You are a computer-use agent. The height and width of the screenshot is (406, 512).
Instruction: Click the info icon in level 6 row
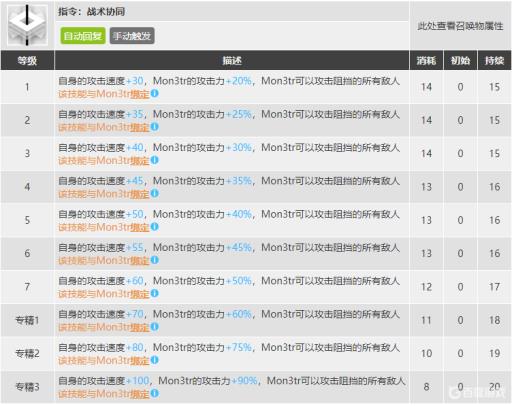[154, 260]
